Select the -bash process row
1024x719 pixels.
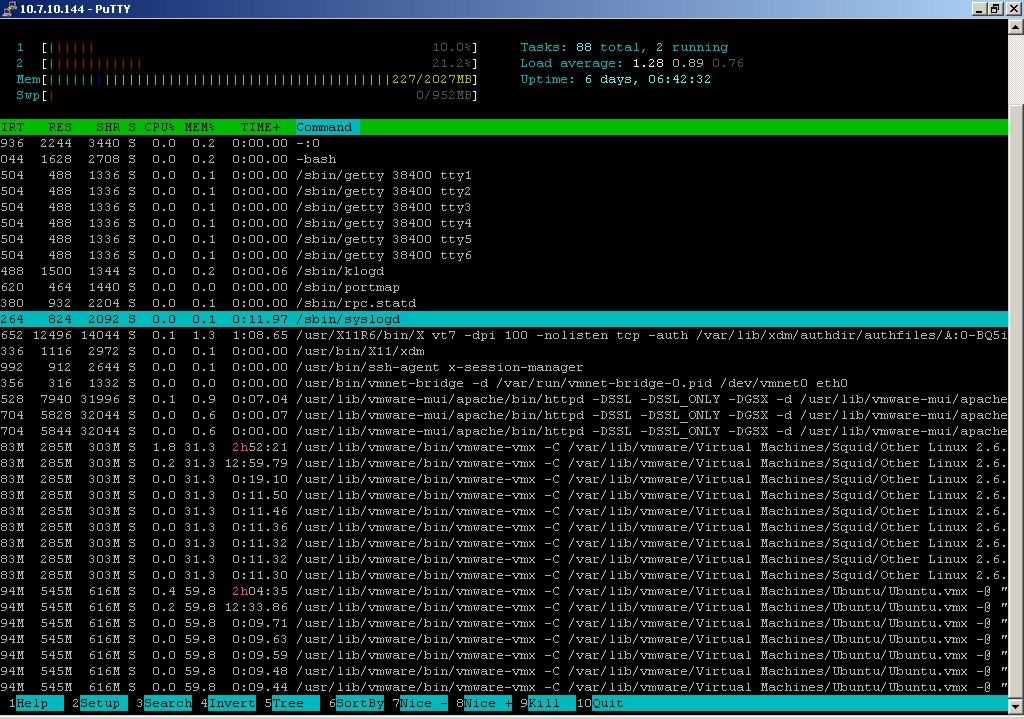point(504,159)
